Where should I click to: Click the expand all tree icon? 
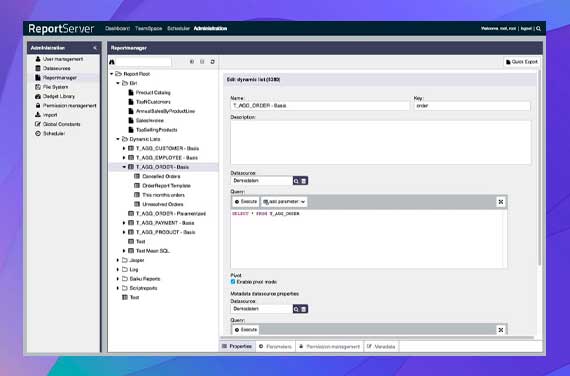pyautogui.click(x=192, y=62)
